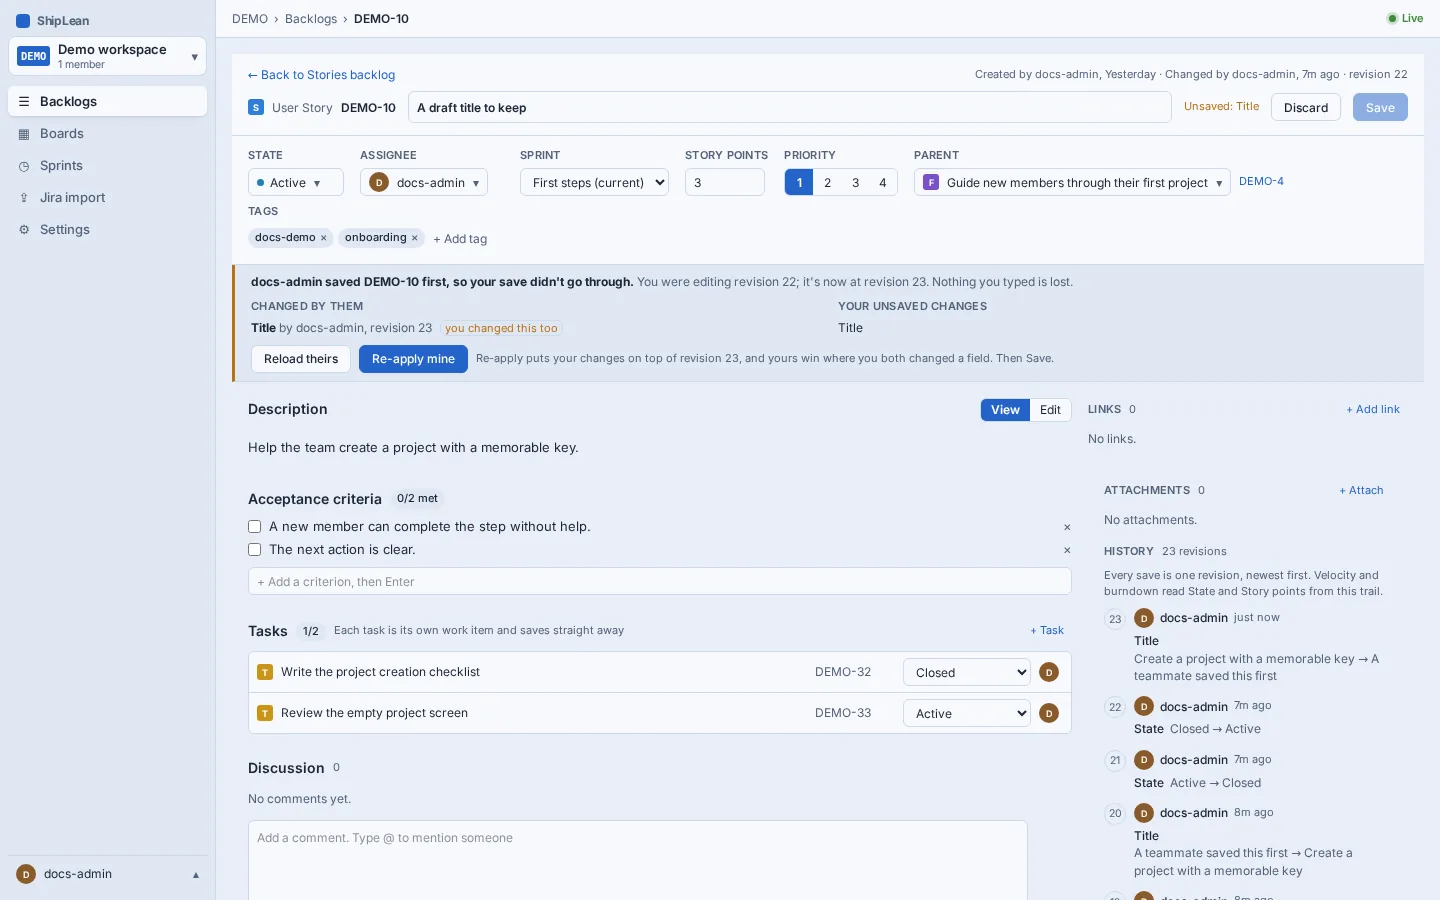Click the story points input field
Screen dimensions: 1440x900
click(725, 182)
